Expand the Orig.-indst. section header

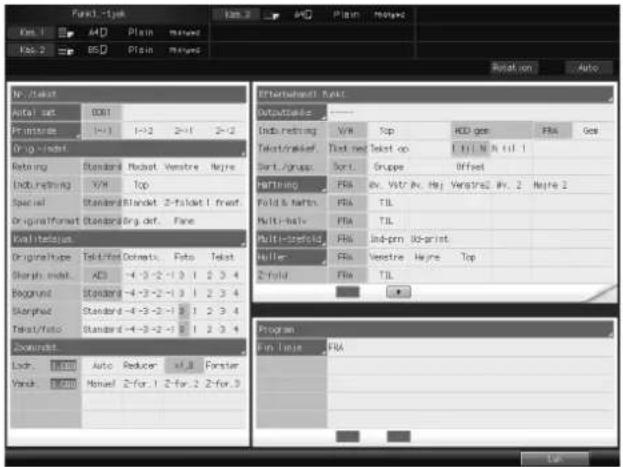coord(129,149)
